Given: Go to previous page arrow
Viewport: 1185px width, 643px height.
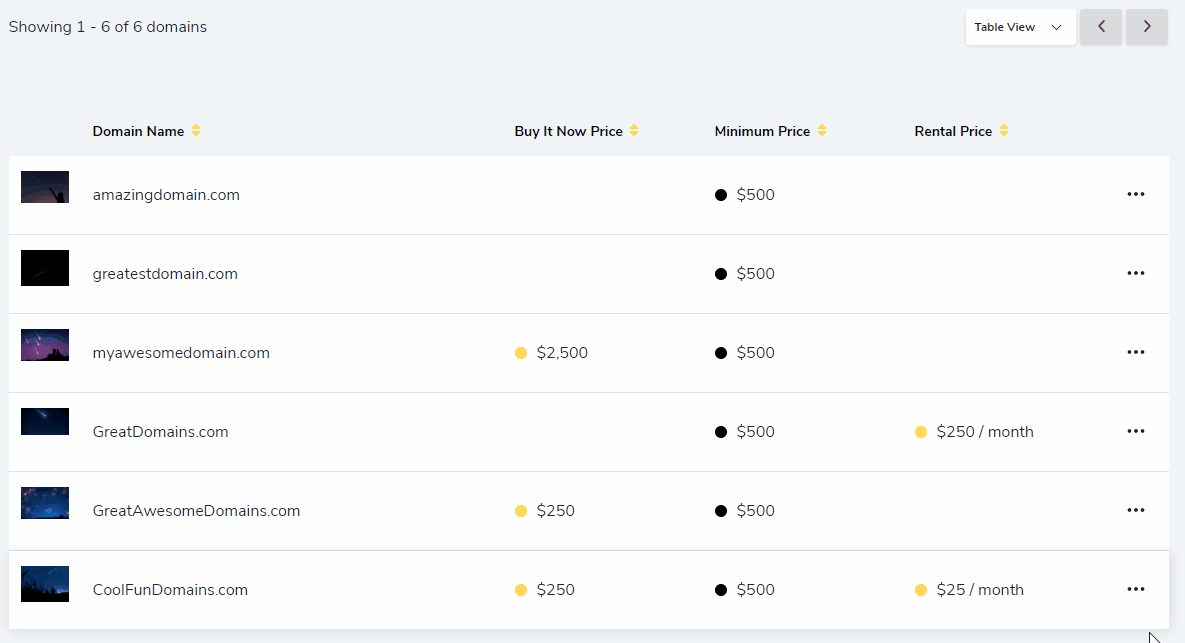Looking at the screenshot, I should [x=1101, y=27].
